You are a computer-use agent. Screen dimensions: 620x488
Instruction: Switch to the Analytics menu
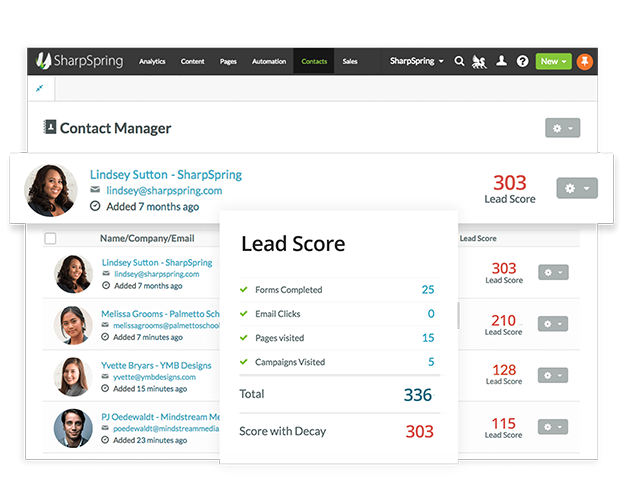(x=152, y=62)
